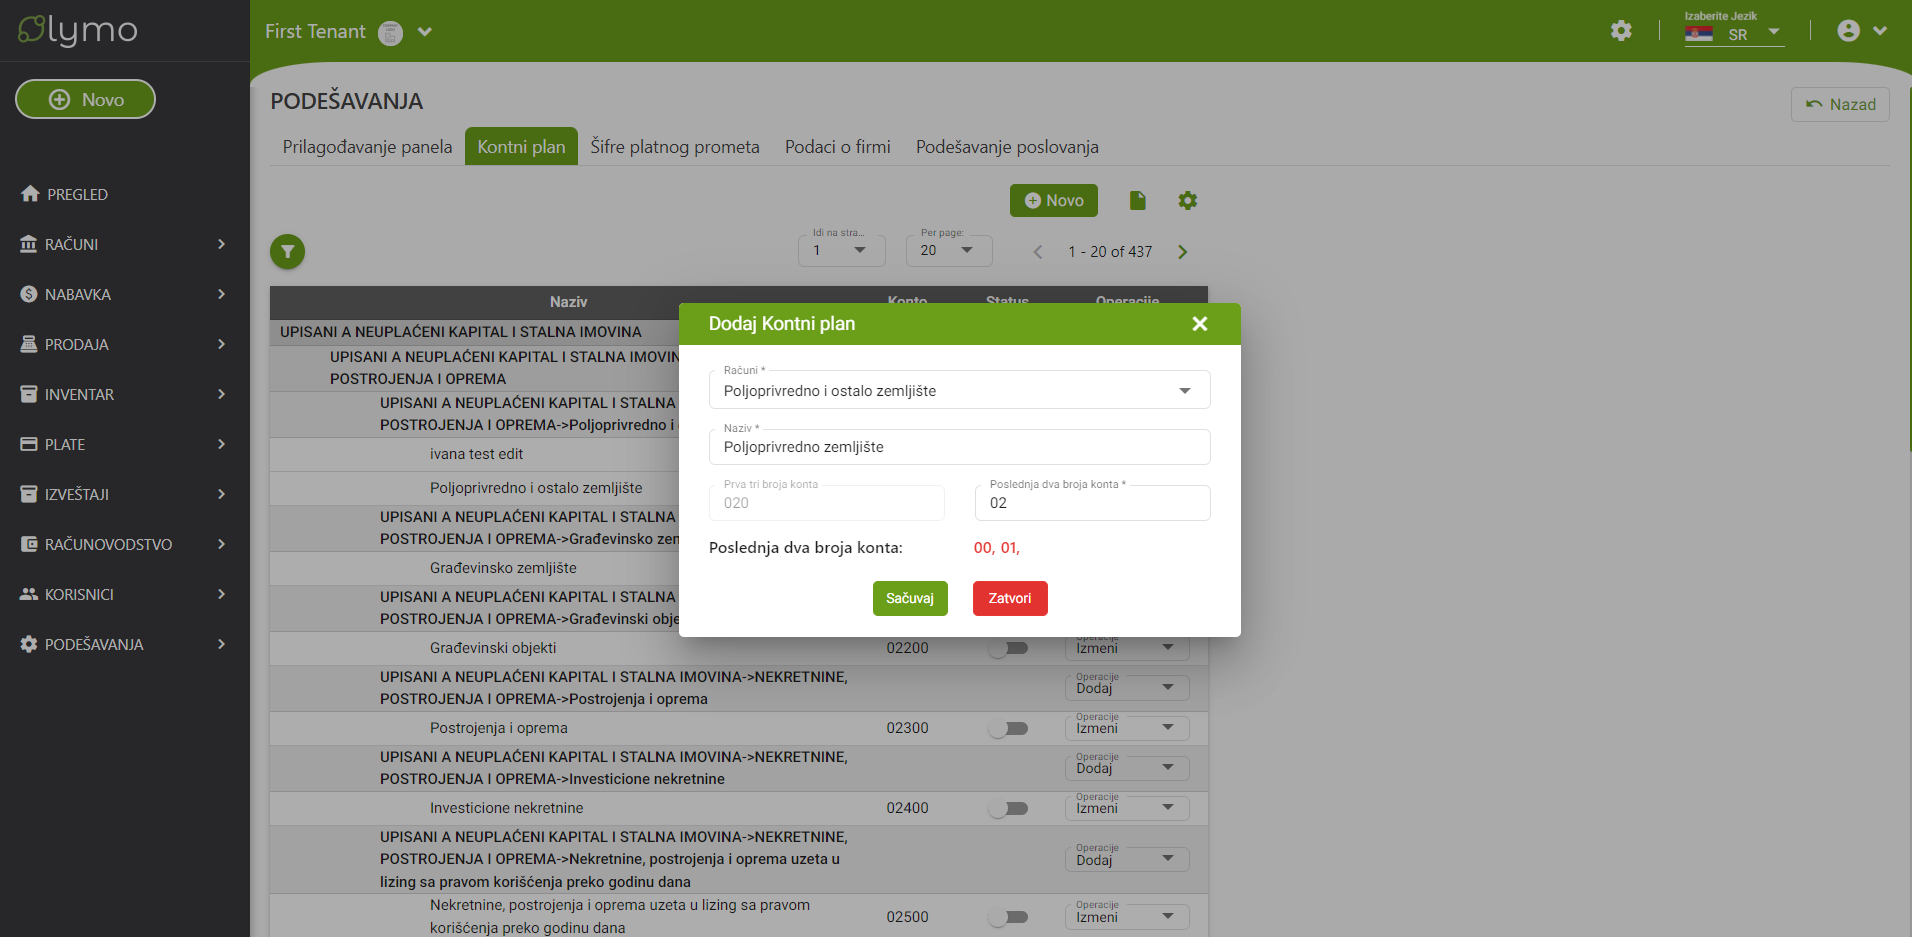
Task: Go to next page arrow
Action: point(1183,252)
